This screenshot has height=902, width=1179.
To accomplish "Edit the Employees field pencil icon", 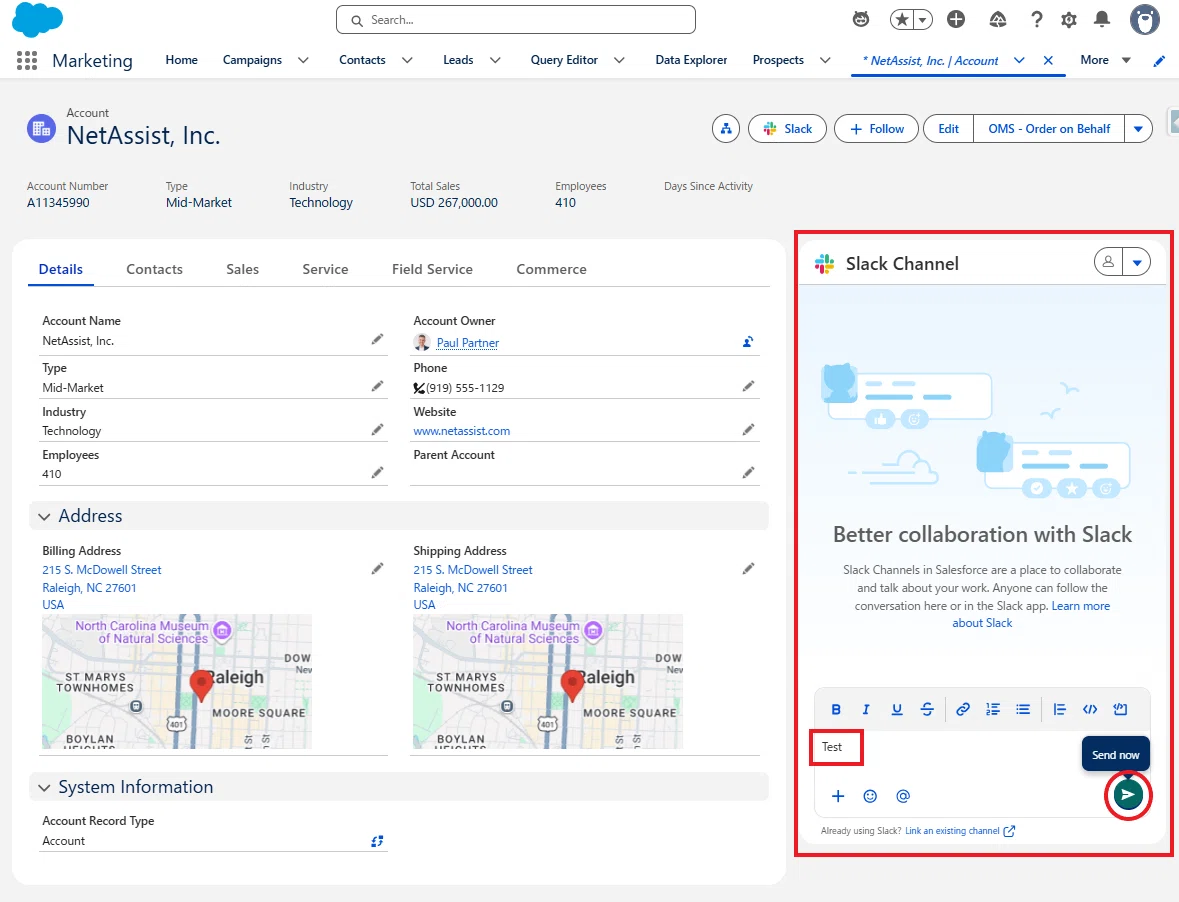I will (x=377, y=473).
